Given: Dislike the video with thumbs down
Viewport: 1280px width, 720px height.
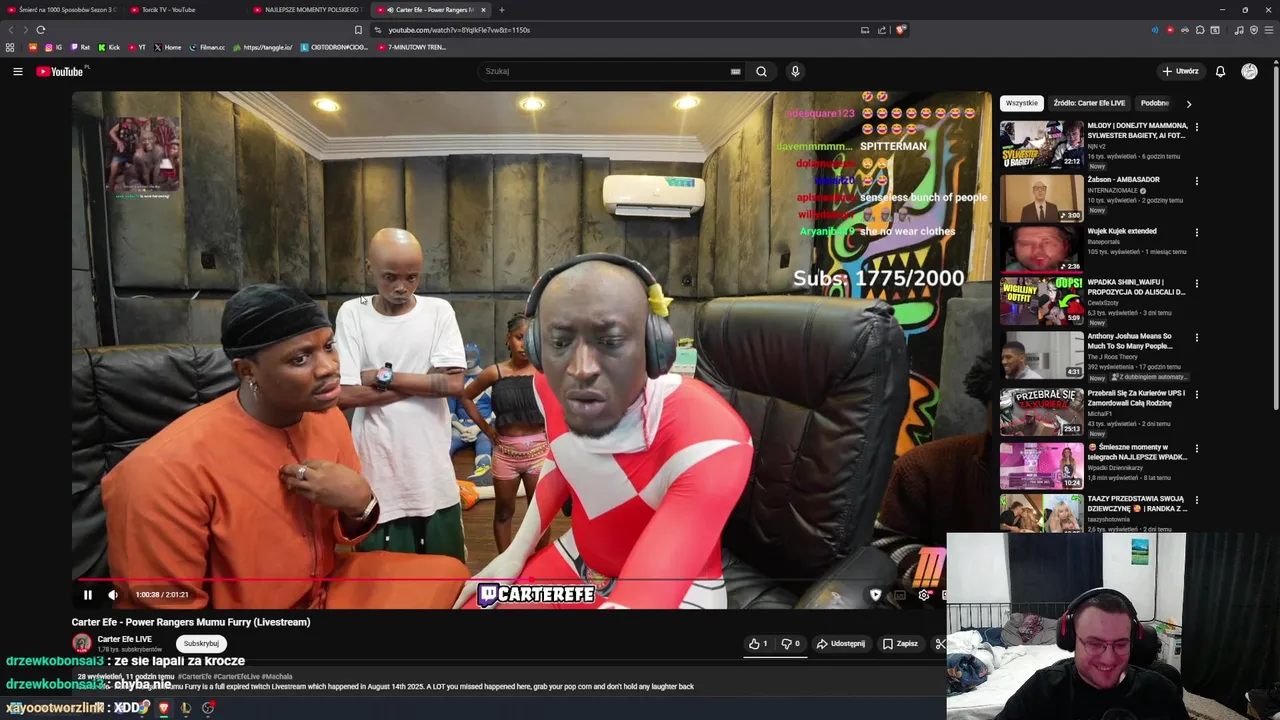Looking at the screenshot, I should click(790, 644).
